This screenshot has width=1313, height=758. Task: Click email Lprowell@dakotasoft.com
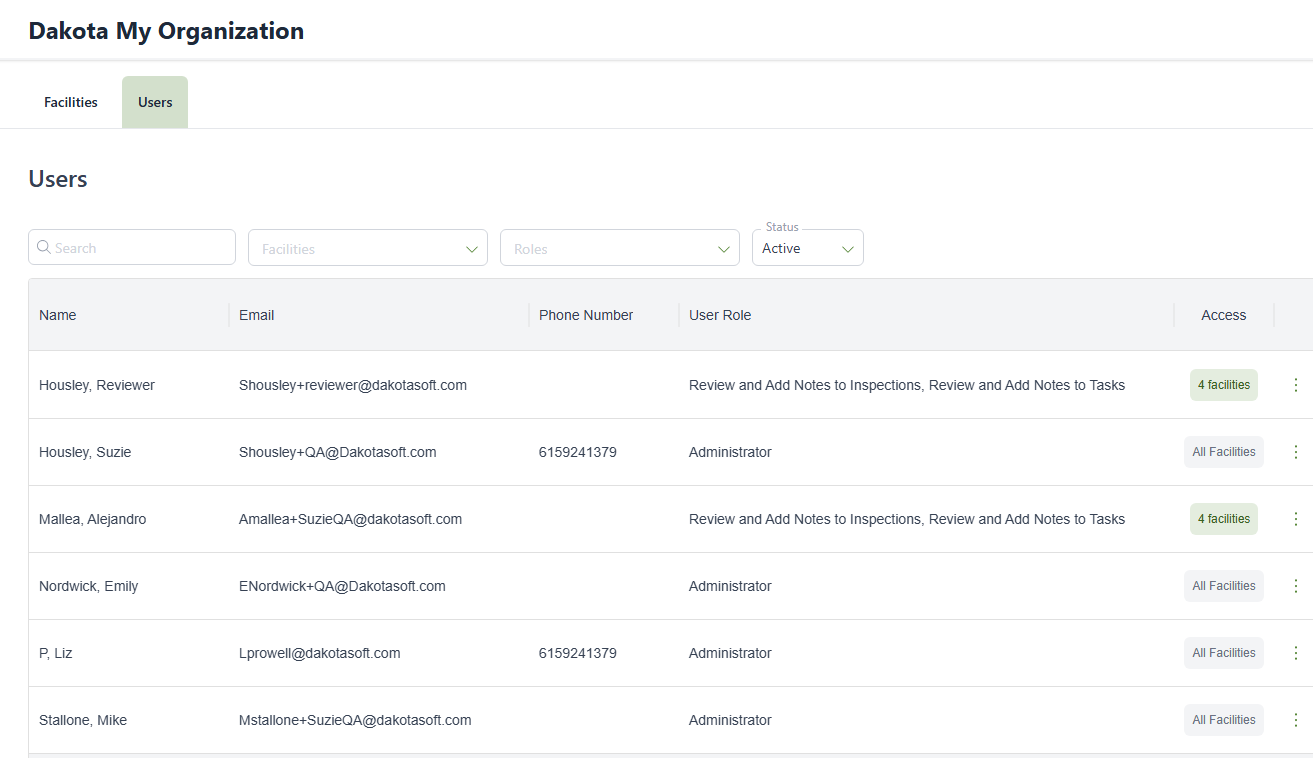click(320, 653)
